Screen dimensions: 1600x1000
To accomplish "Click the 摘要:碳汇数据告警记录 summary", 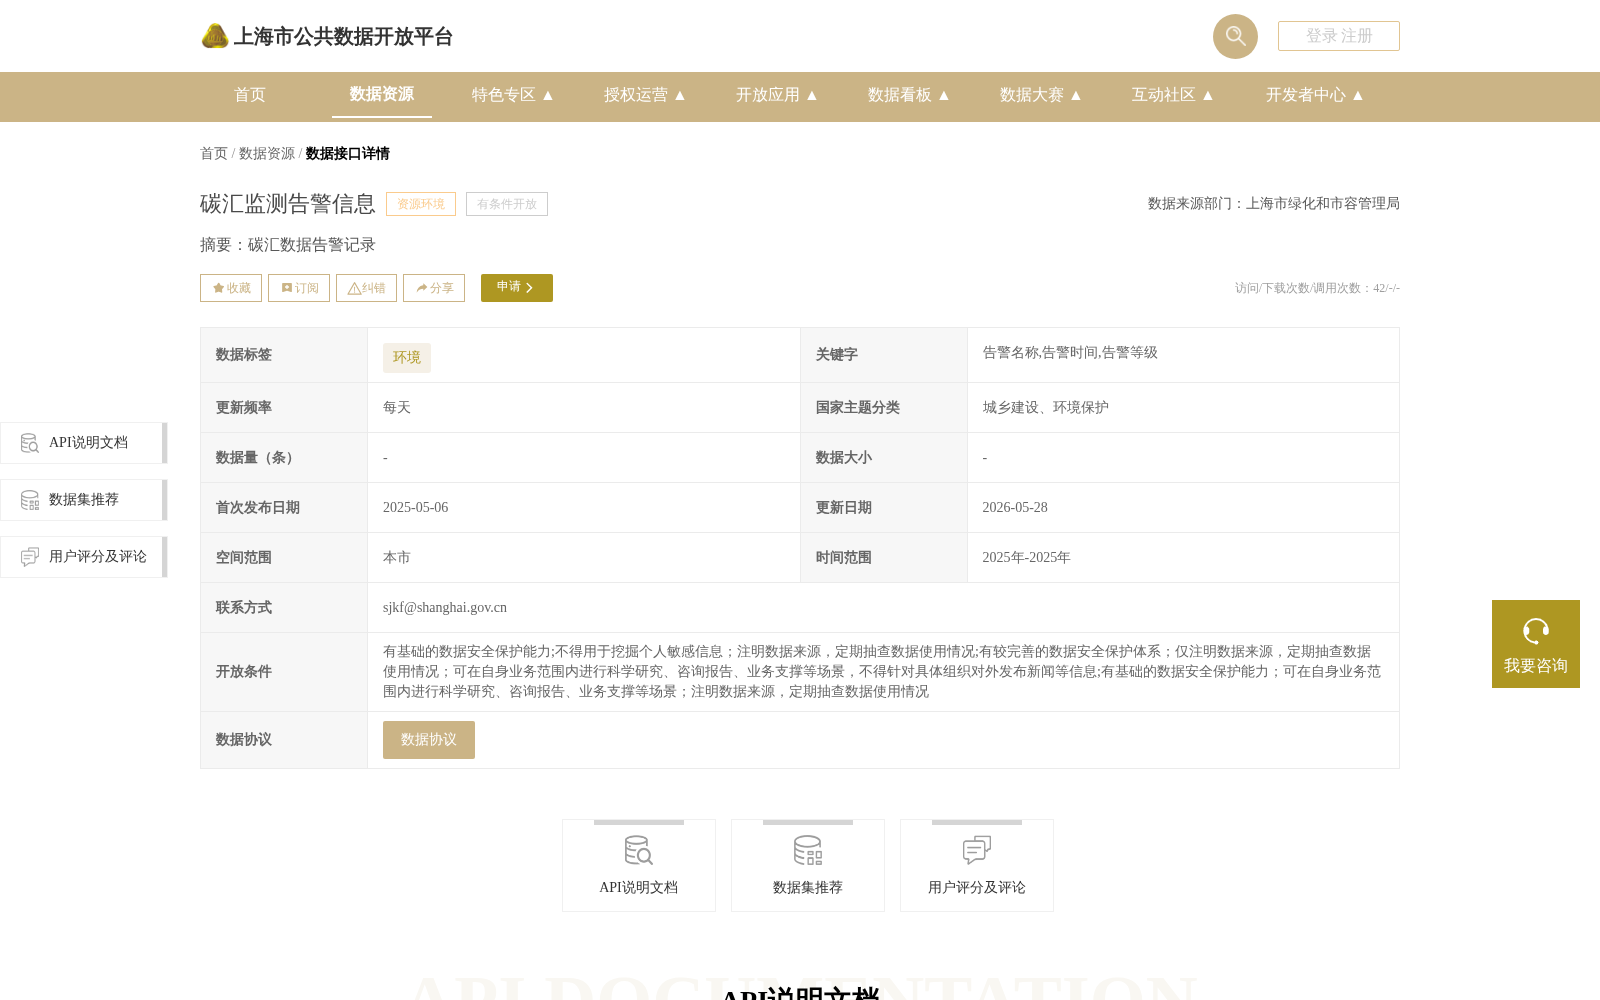I will point(288,245).
